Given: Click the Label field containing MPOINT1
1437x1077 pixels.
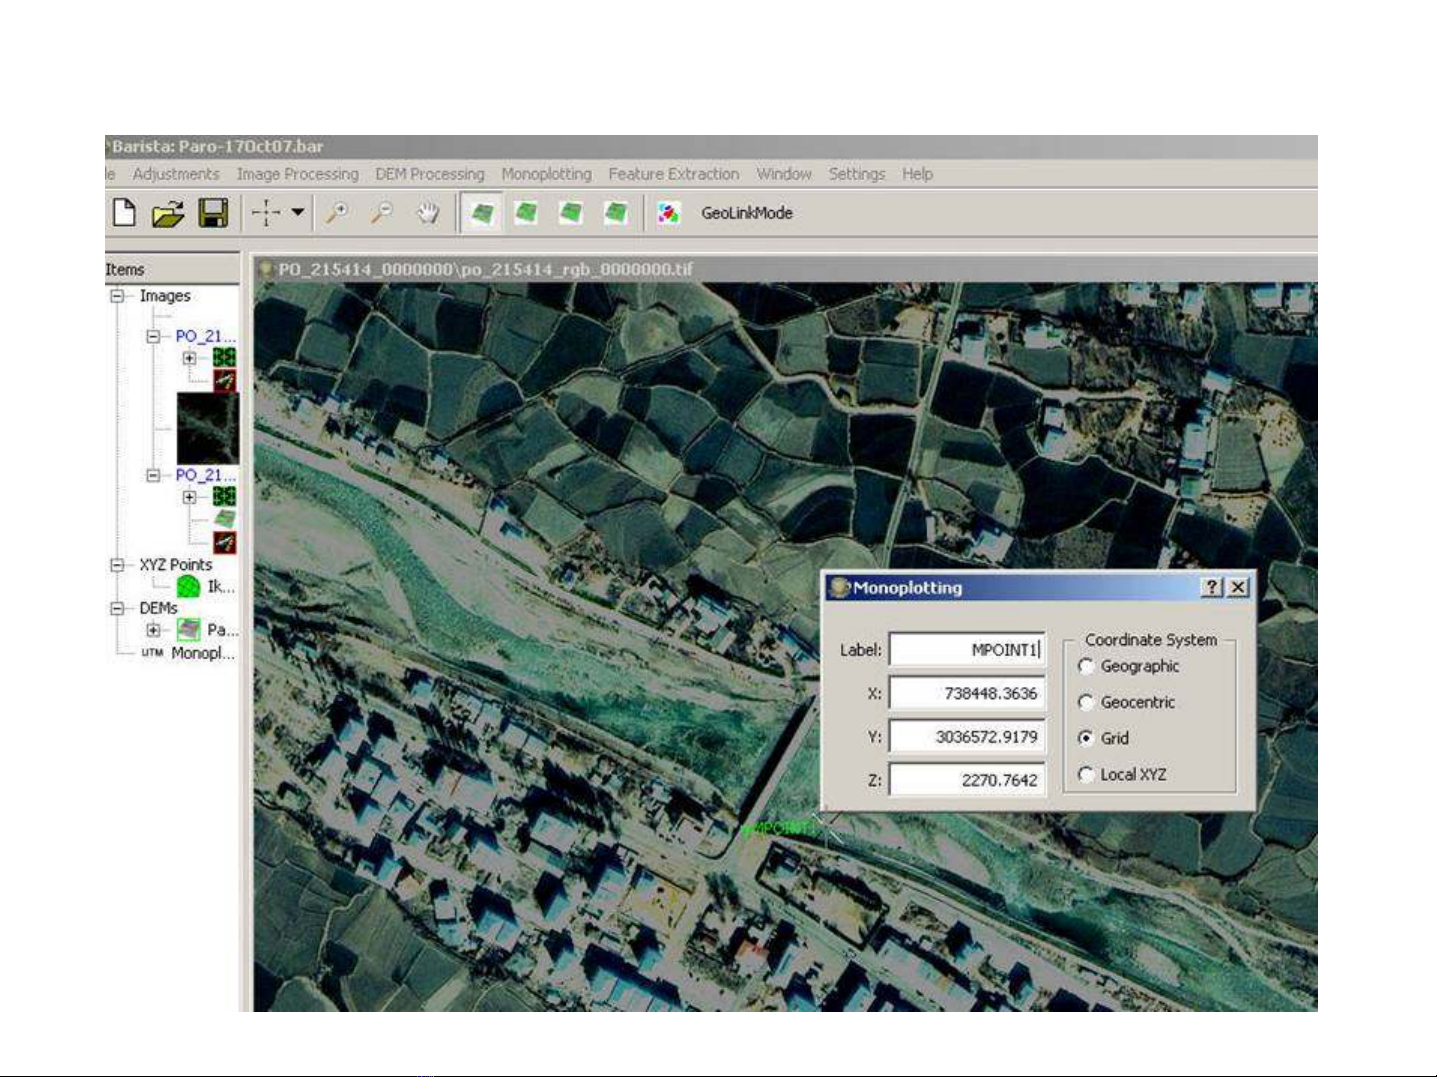Looking at the screenshot, I should pyautogui.click(x=967, y=650).
